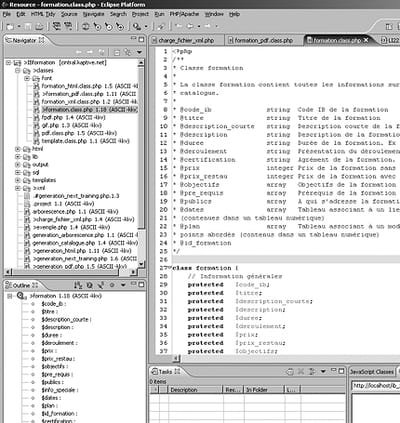Viewport: 400px width, 423px height.
Task: Toggle Sort alphabetically in Outline toolbar
Action: tap(78, 285)
